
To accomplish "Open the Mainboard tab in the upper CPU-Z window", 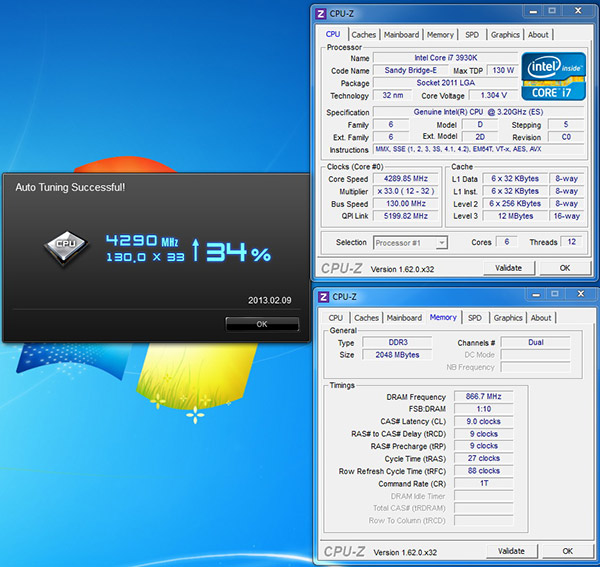I will (x=404, y=34).
